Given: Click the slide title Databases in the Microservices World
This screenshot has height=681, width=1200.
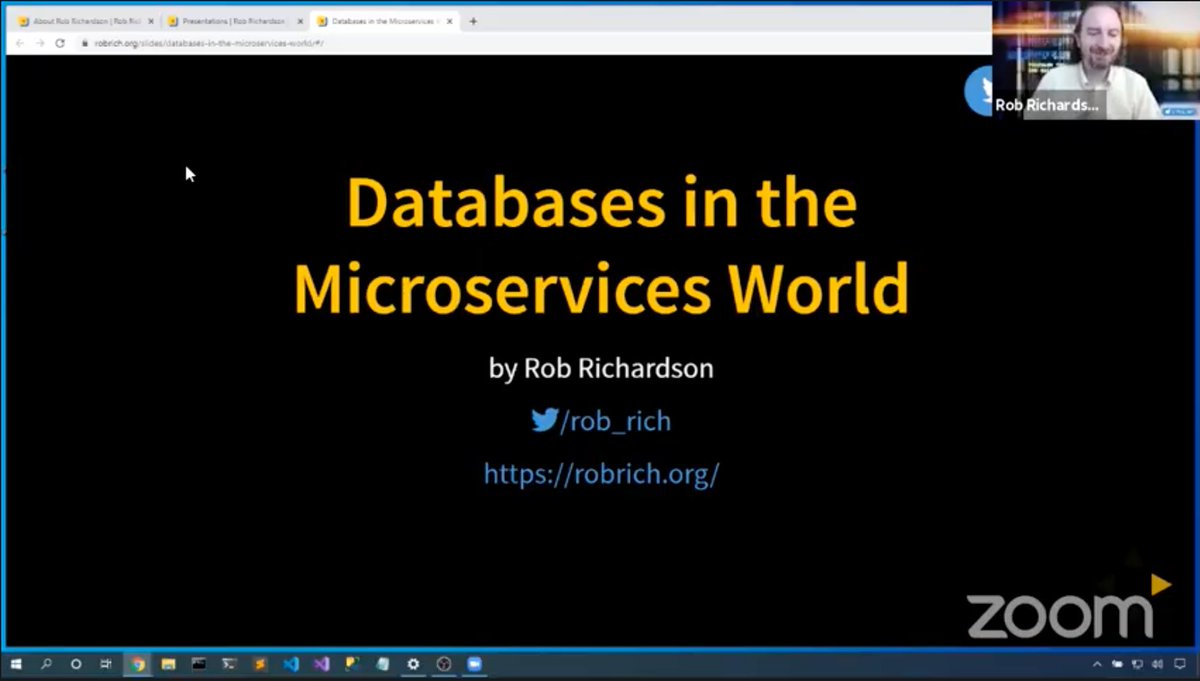Looking at the screenshot, I should pos(601,245).
